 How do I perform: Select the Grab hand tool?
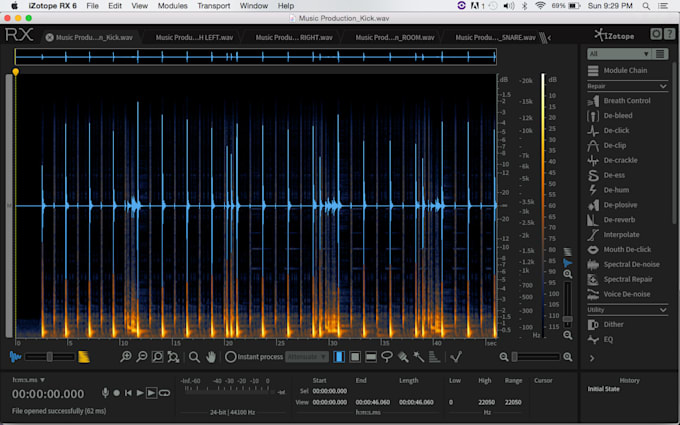point(211,357)
